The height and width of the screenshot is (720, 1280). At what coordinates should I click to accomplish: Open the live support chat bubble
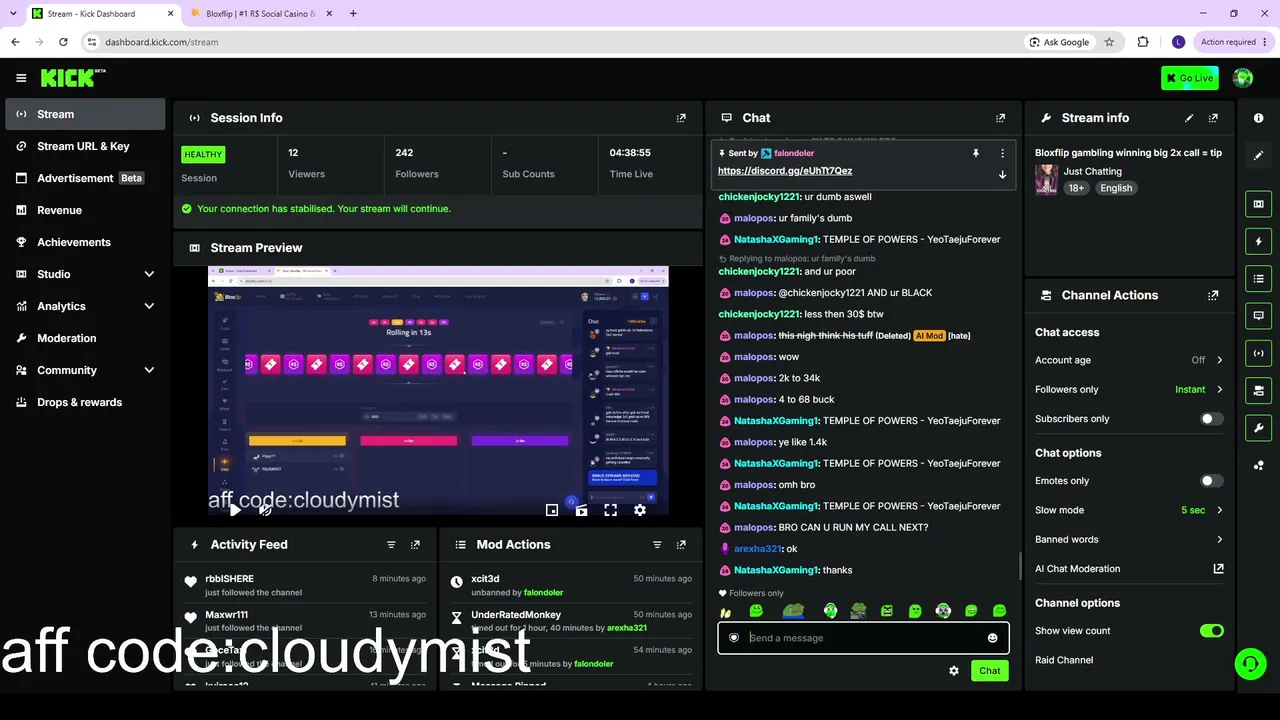click(x=1249, y=663)
